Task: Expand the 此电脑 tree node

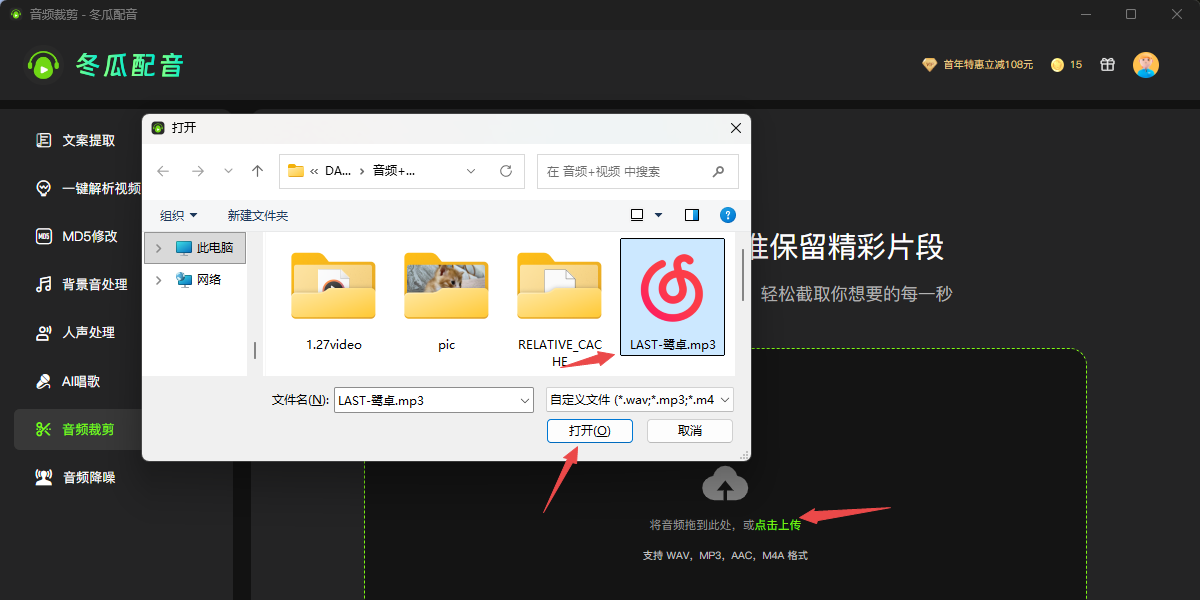Action: click(158, 247)
